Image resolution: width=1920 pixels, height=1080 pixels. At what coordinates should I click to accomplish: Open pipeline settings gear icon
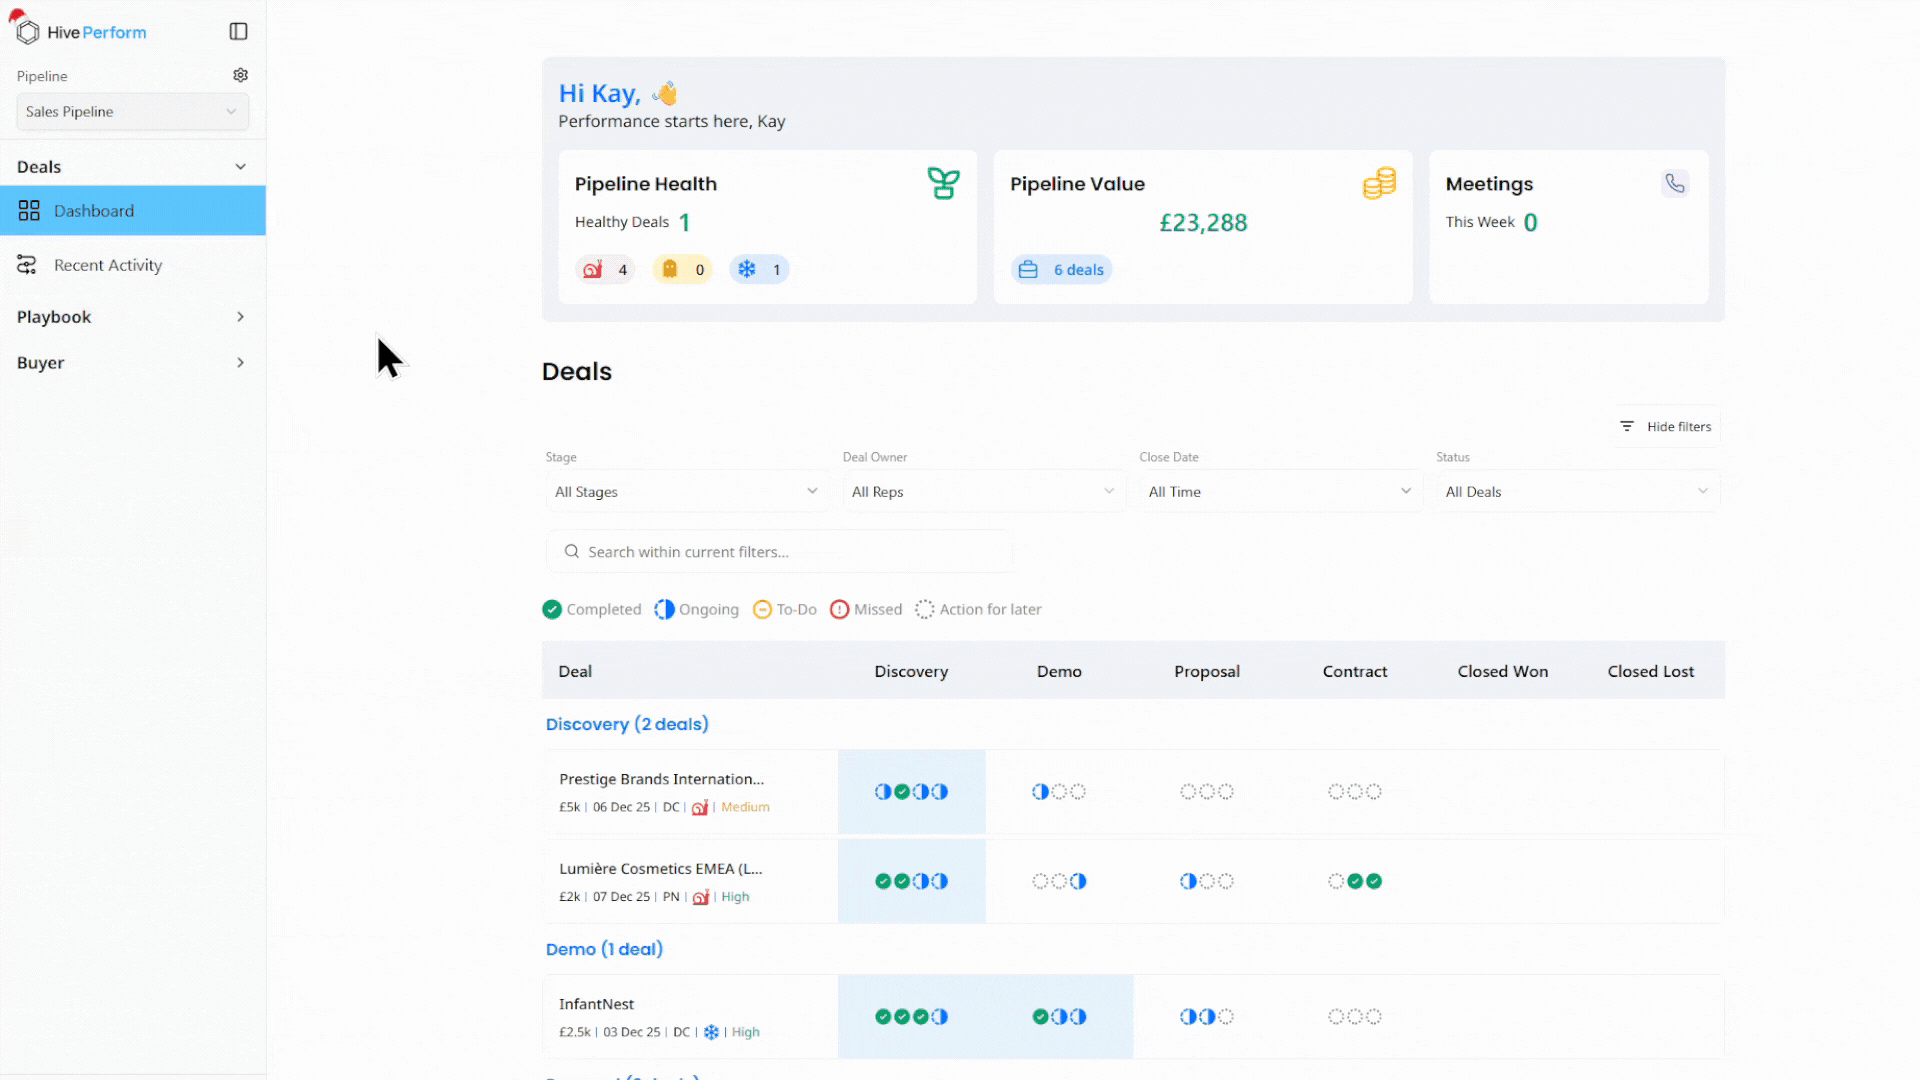point(240,75)
